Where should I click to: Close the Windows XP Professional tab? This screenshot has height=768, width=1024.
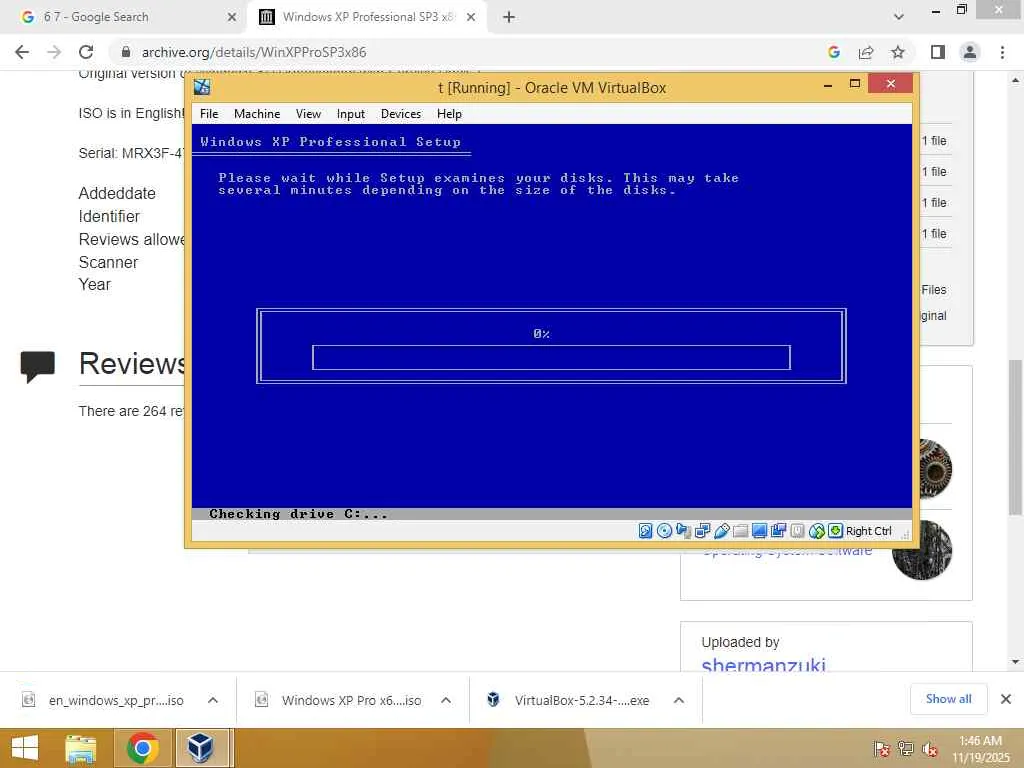click(471, 18)
